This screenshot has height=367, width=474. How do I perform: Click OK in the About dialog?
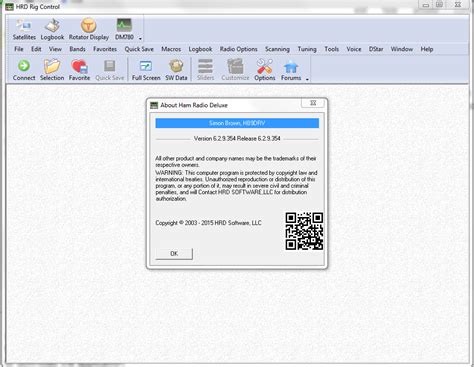pyautogui.click(x=174, y=254)
